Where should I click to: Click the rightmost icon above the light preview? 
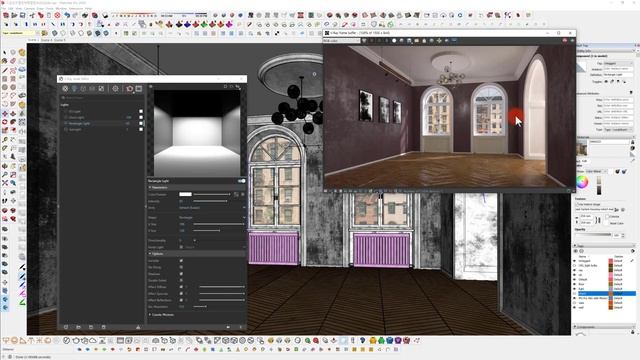tap(238, 87)
